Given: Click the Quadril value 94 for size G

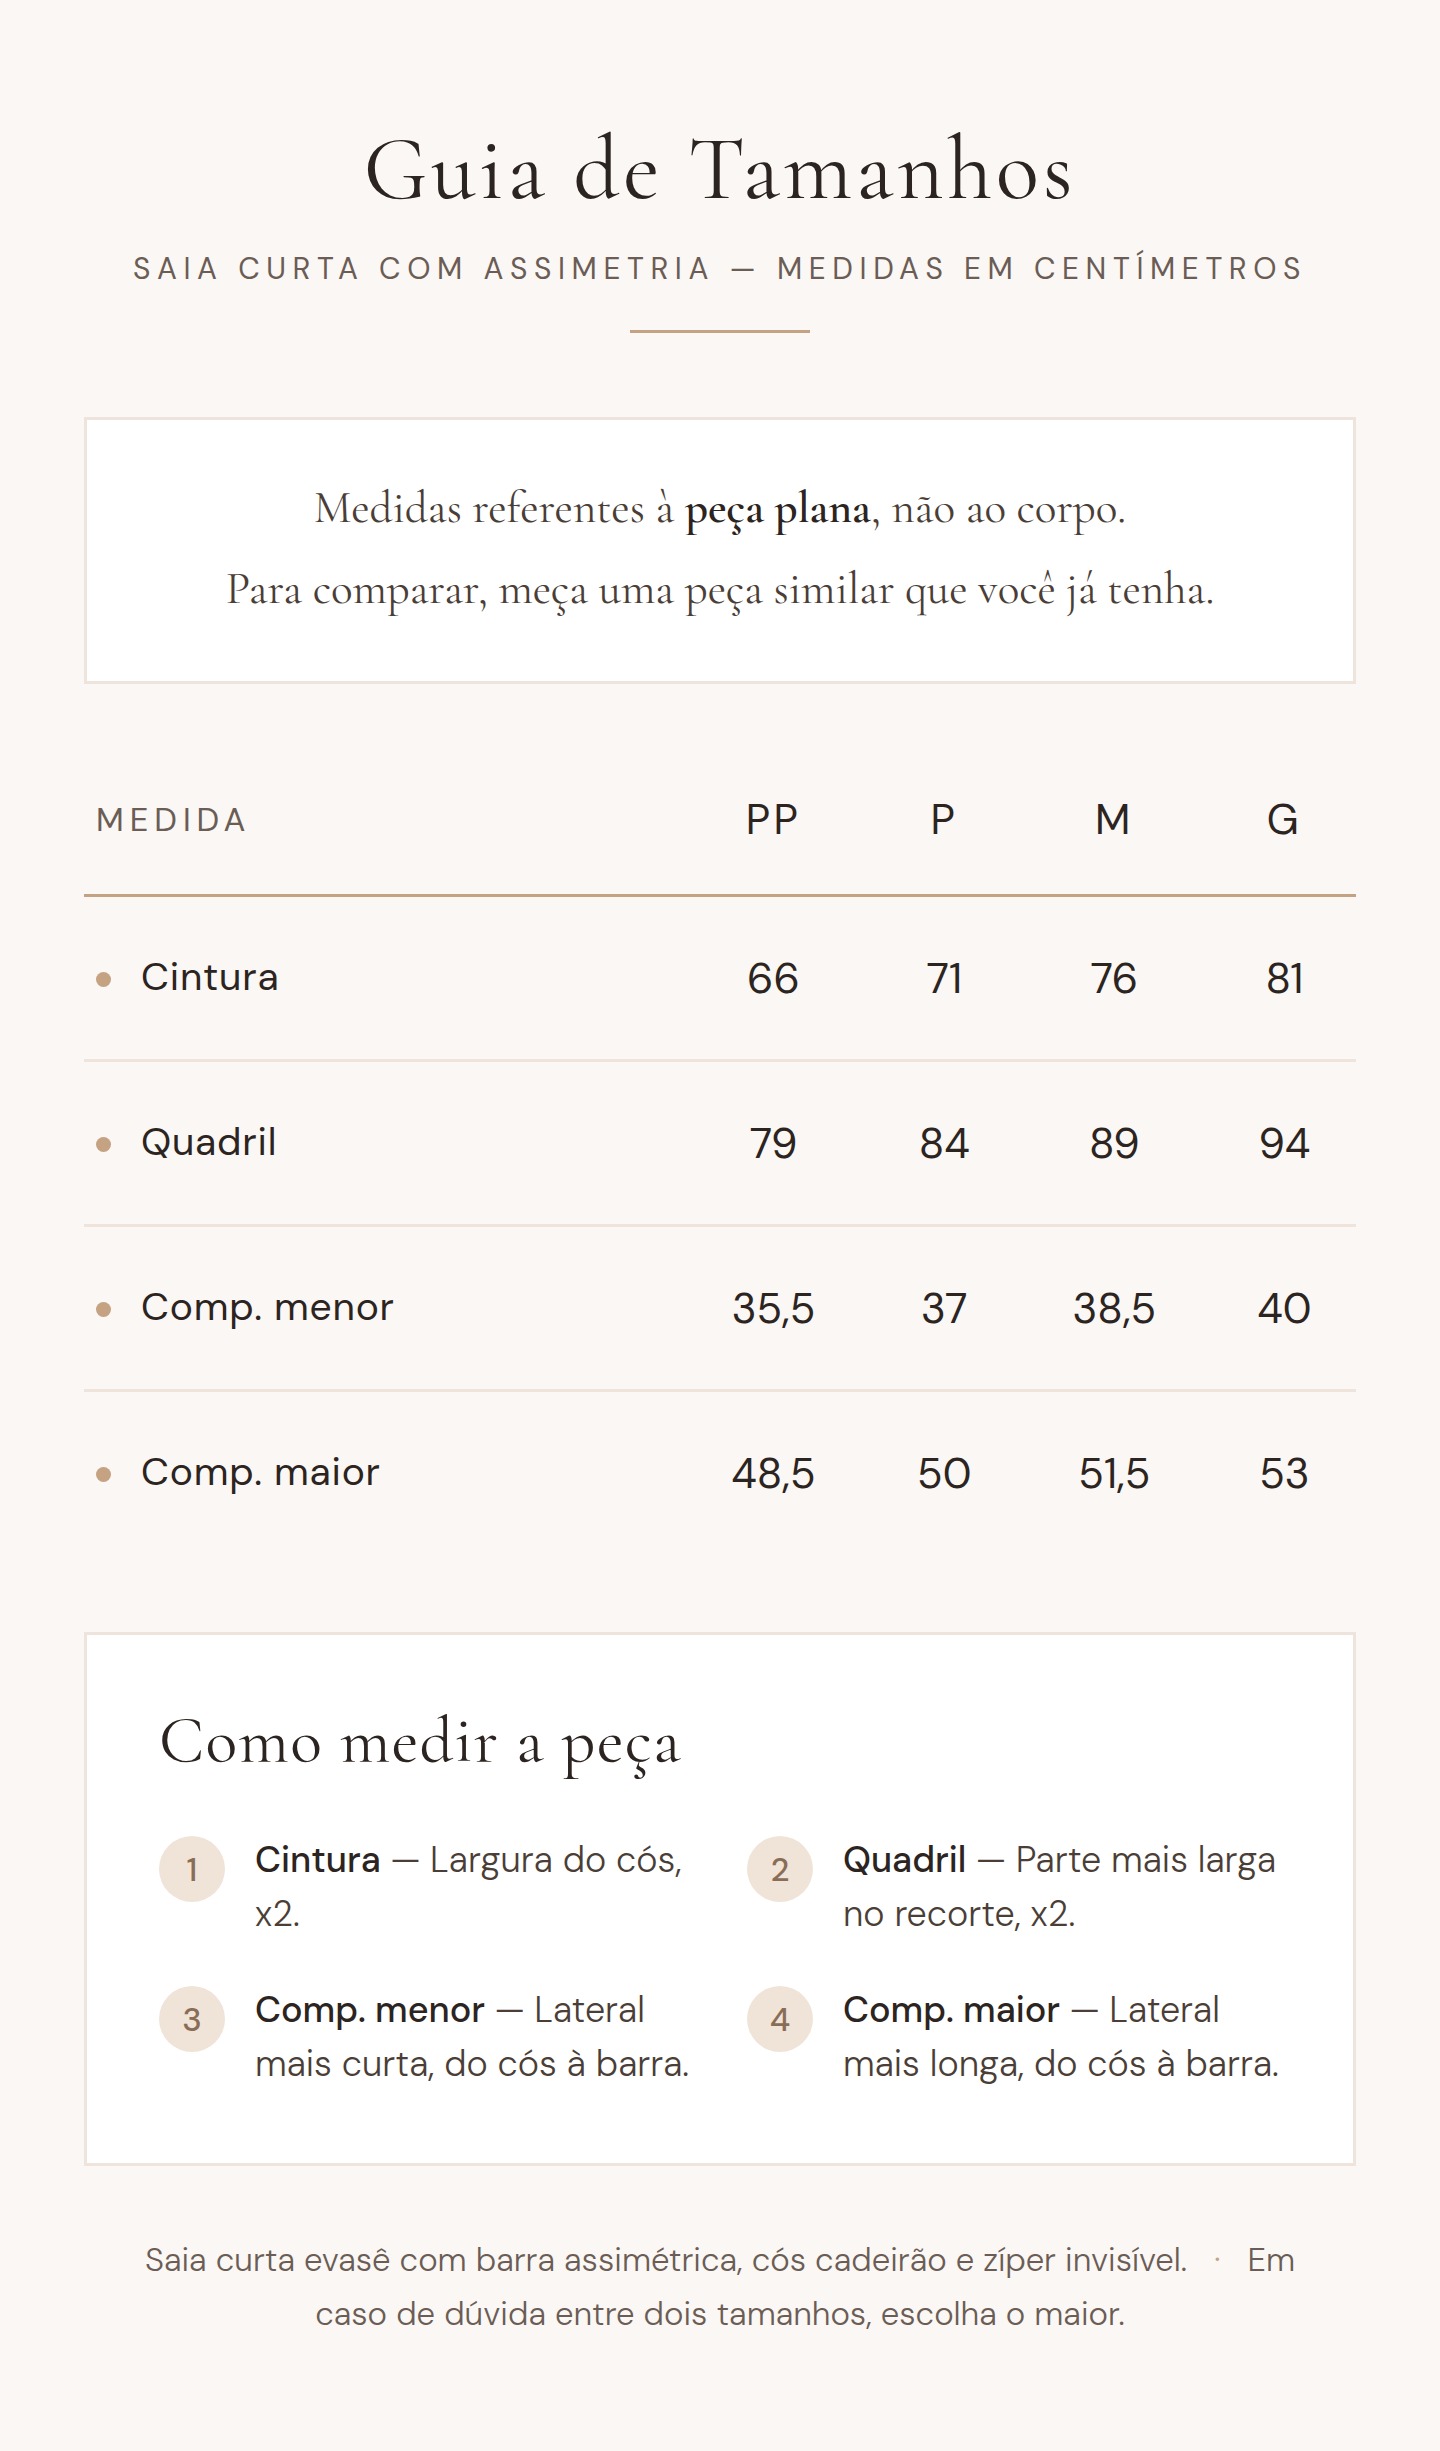Looking at the screenshot, I should pos(1284,1143).
